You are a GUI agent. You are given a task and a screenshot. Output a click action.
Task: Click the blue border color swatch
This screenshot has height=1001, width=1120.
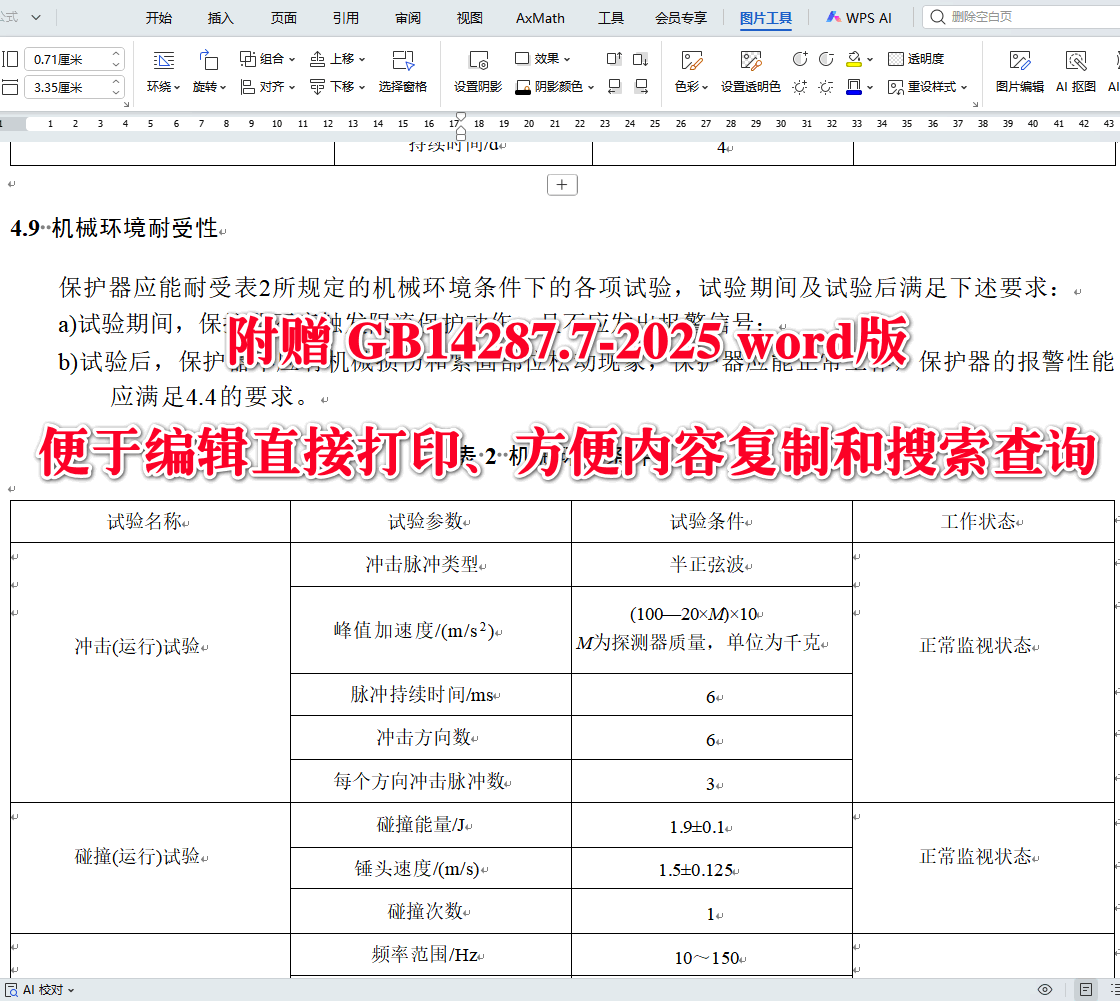[853, 91]
